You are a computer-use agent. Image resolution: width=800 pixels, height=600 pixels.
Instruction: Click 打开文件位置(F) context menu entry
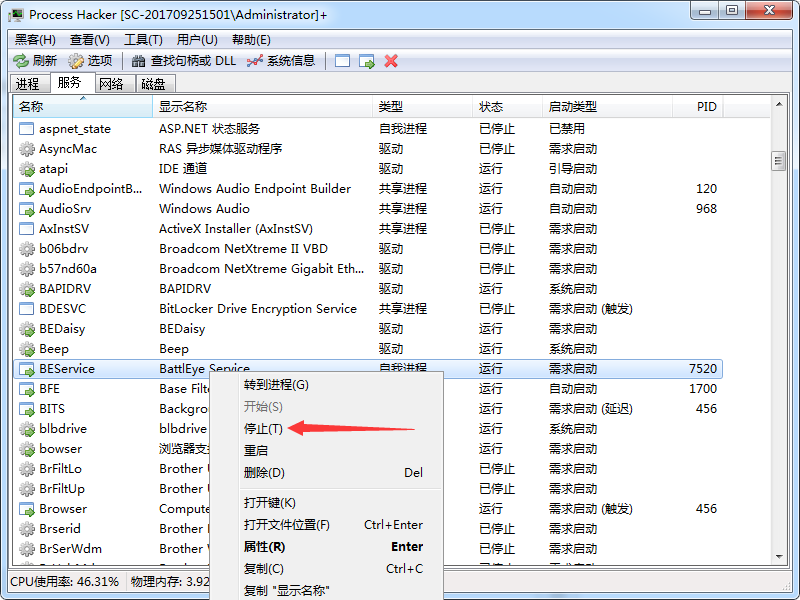click(x=286, y=525)
